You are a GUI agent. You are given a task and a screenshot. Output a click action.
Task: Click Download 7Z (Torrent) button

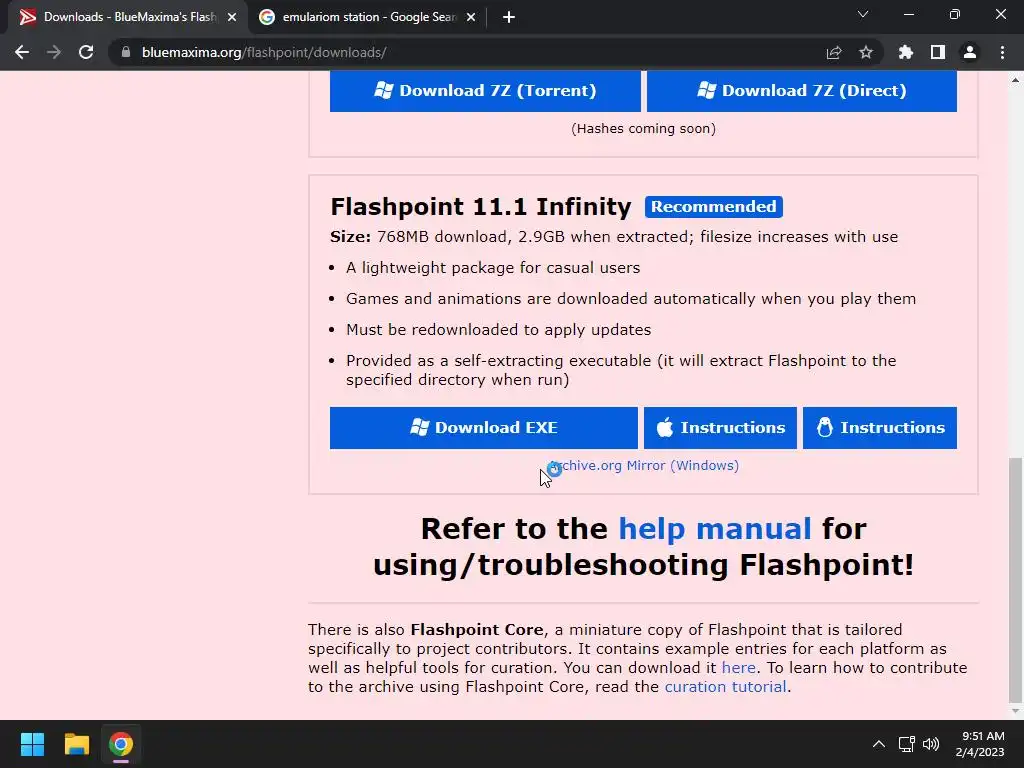tap(485, 91)
